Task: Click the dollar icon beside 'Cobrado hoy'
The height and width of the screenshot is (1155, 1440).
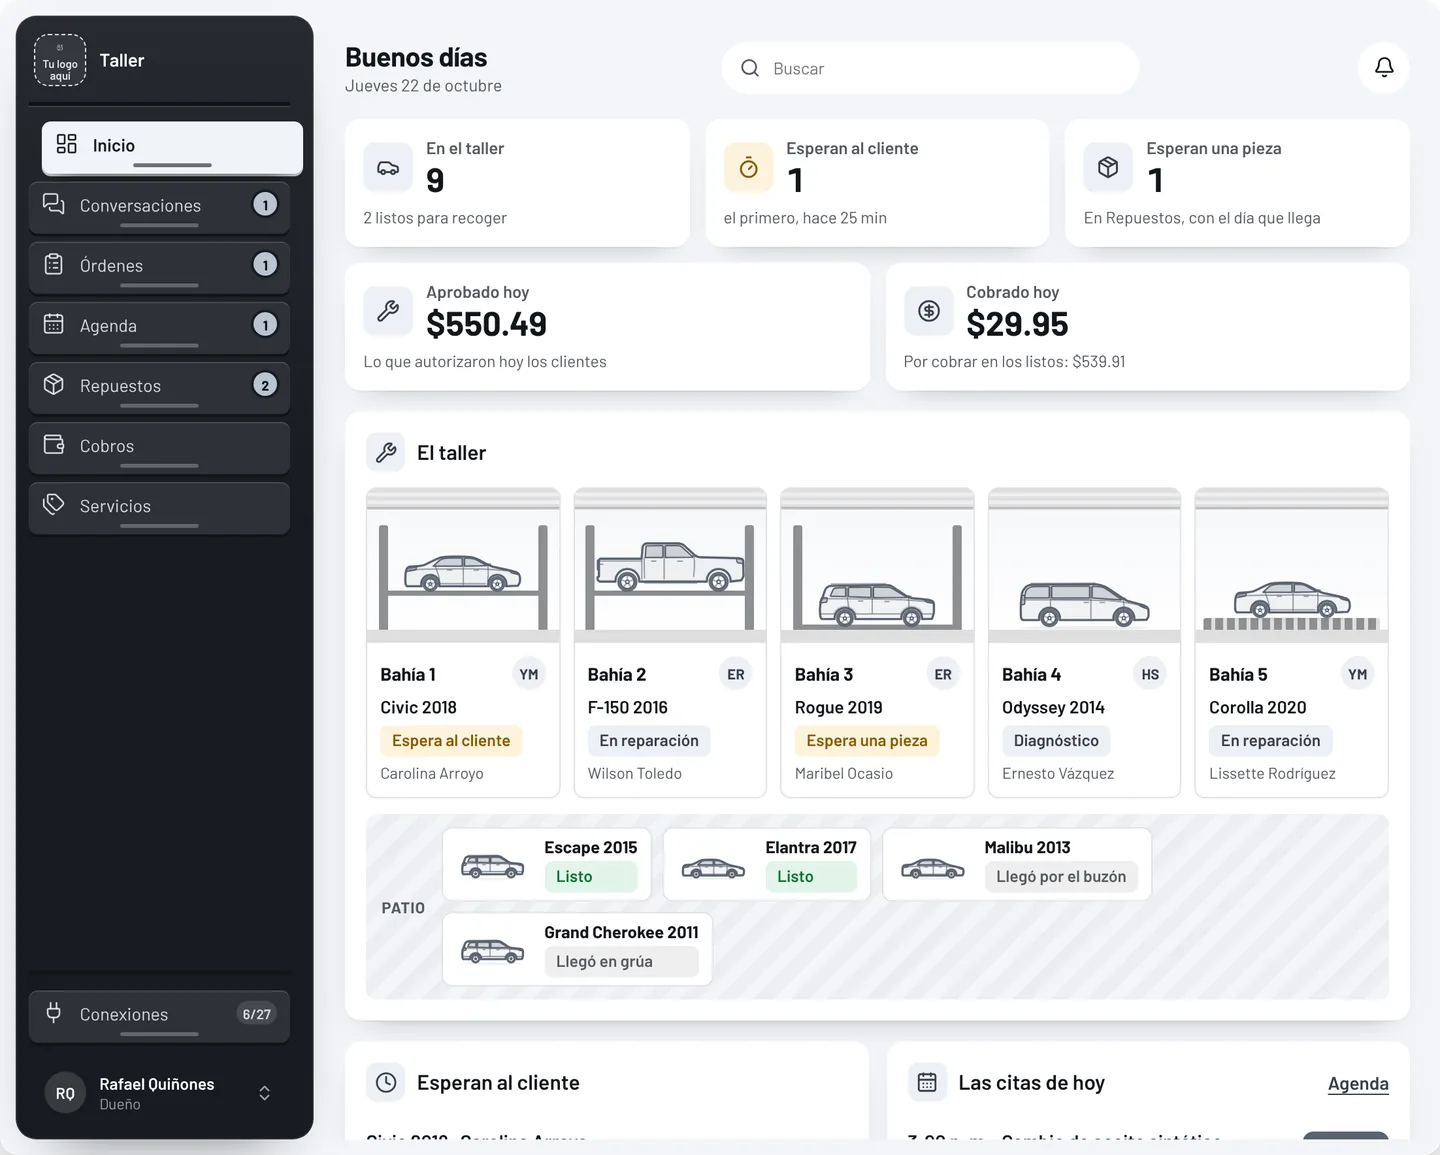Action: 929,311
